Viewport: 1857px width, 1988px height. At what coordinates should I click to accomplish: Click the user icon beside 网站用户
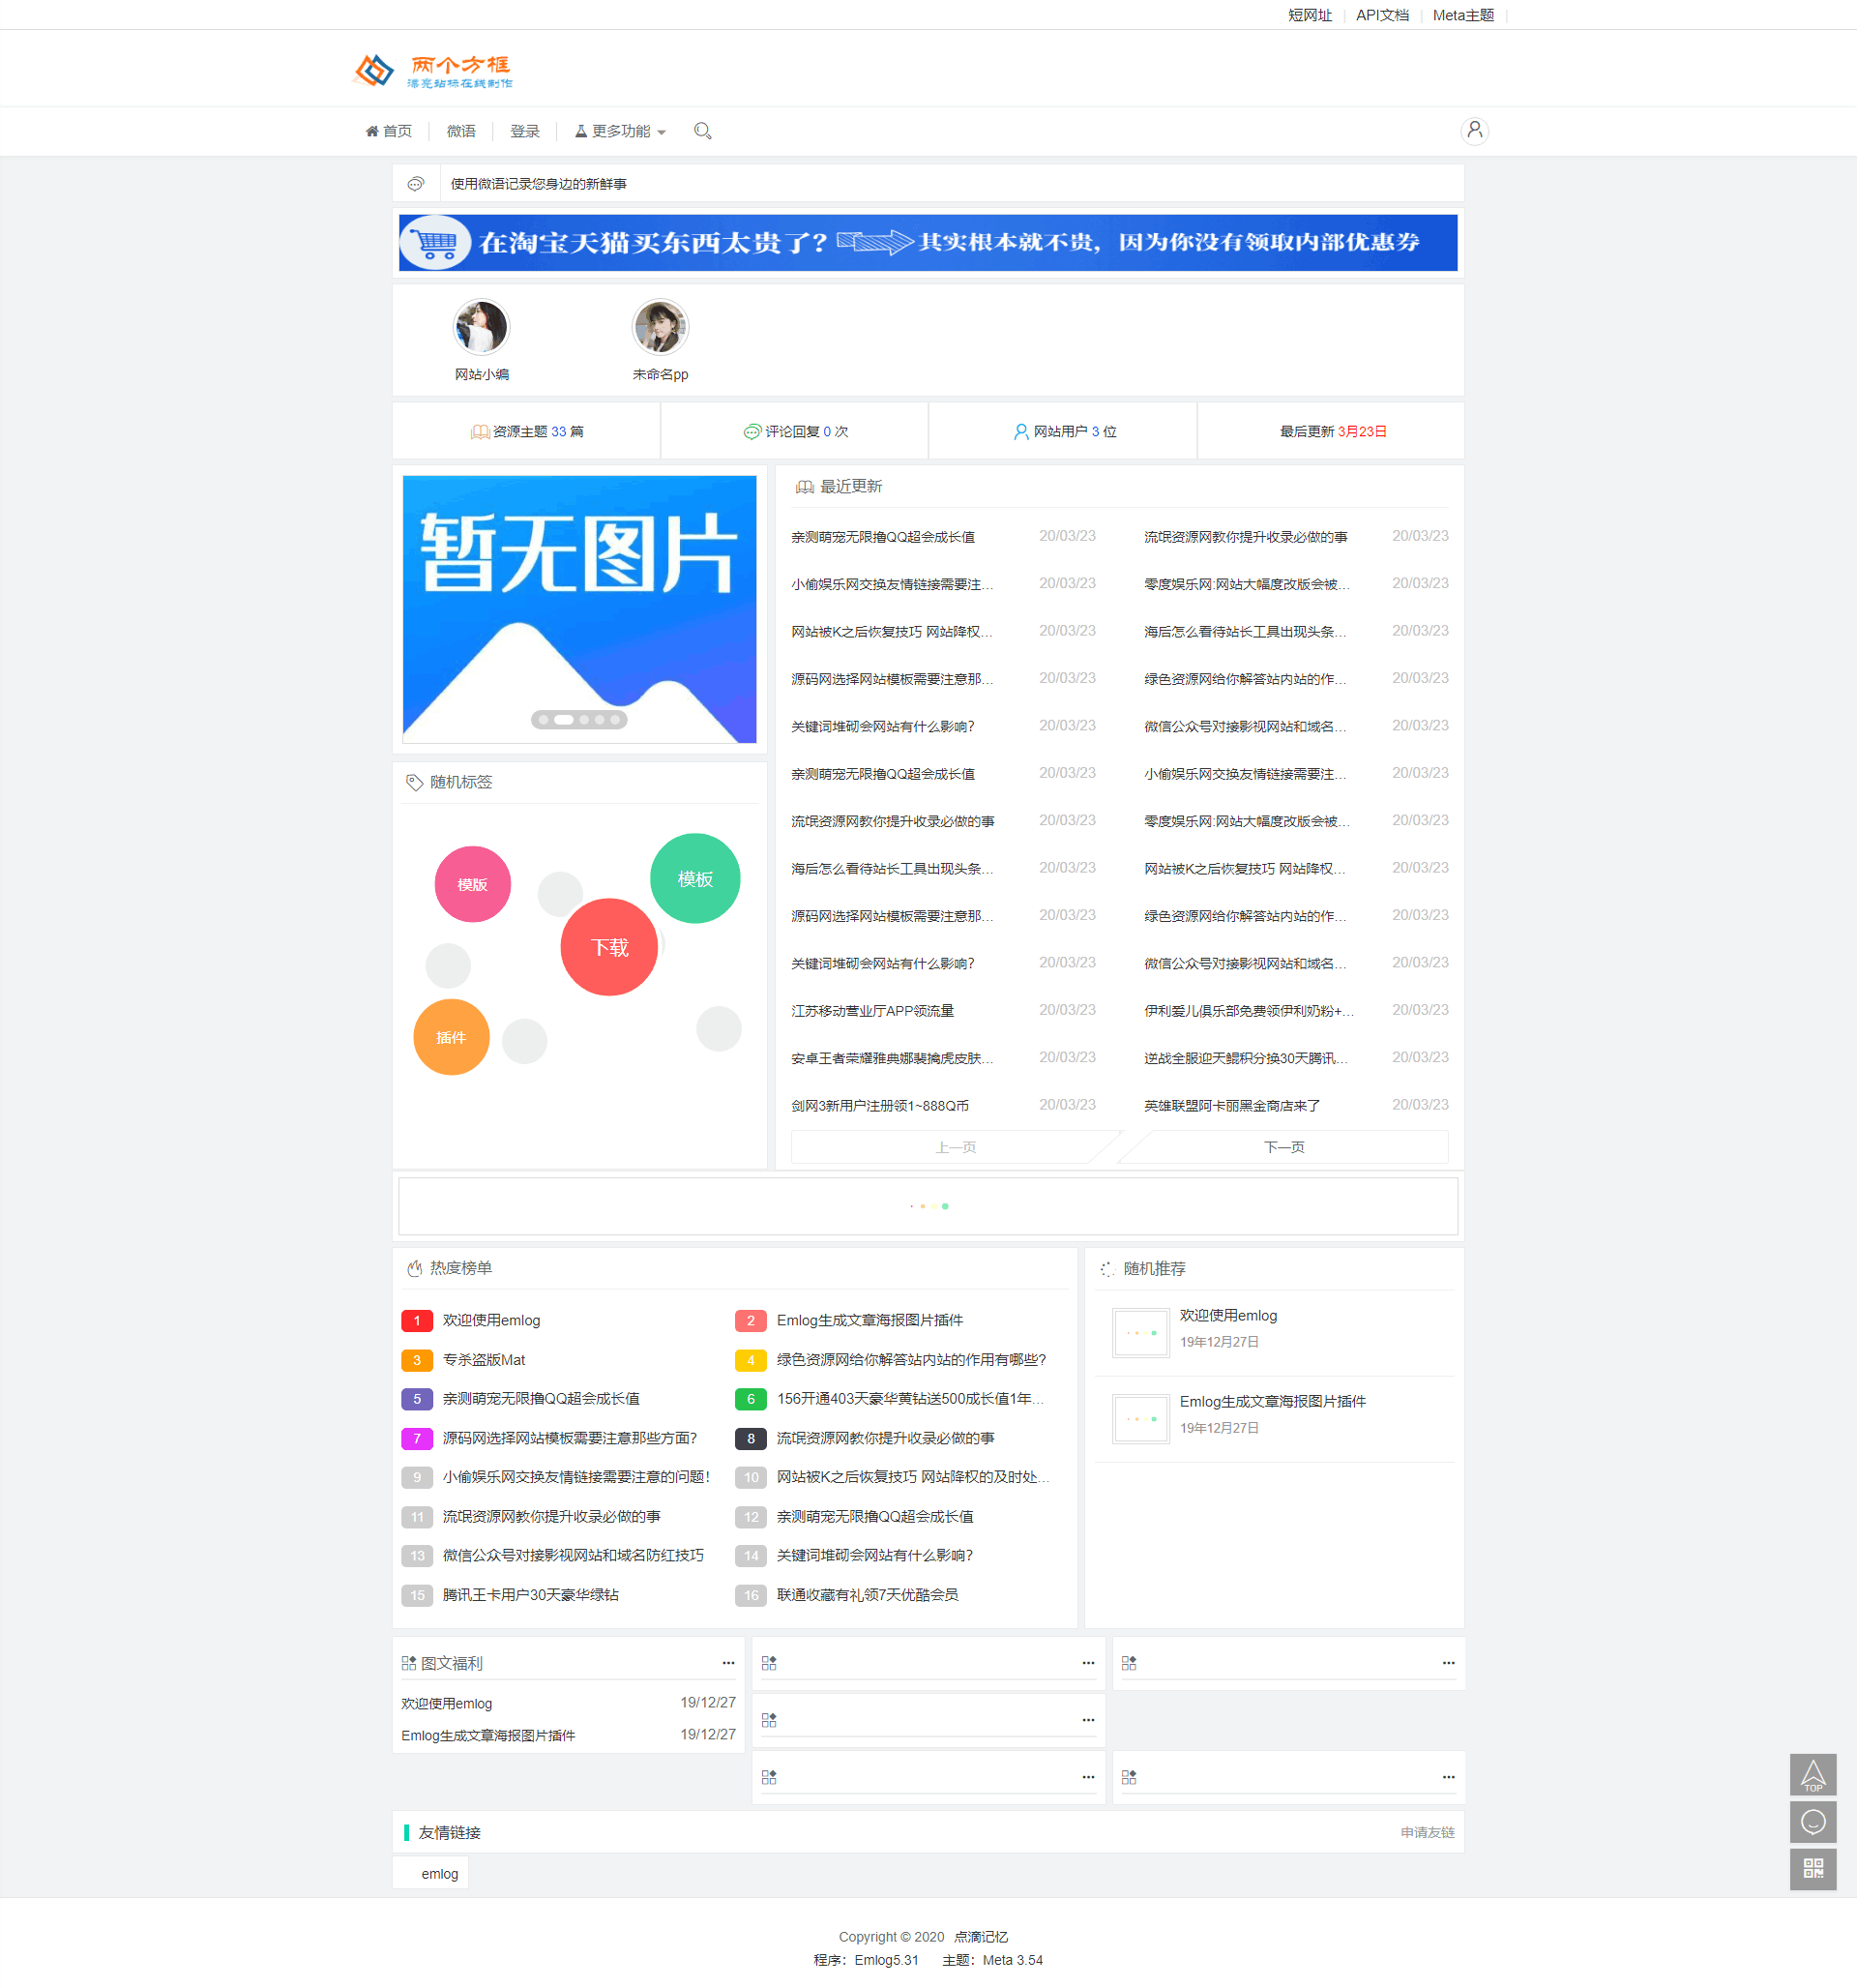coord(1021,432)
